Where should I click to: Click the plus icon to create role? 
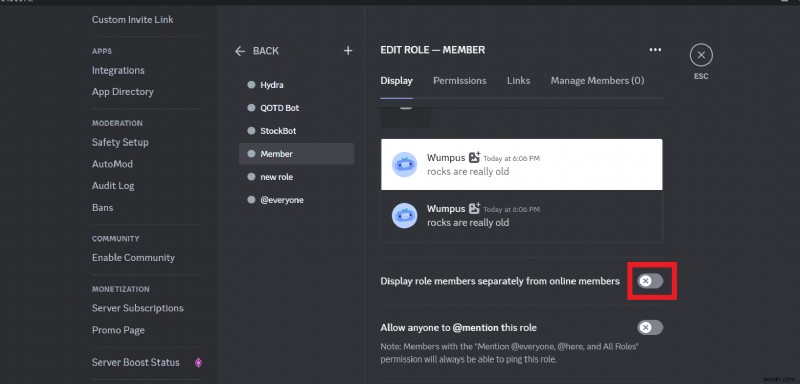348,50
